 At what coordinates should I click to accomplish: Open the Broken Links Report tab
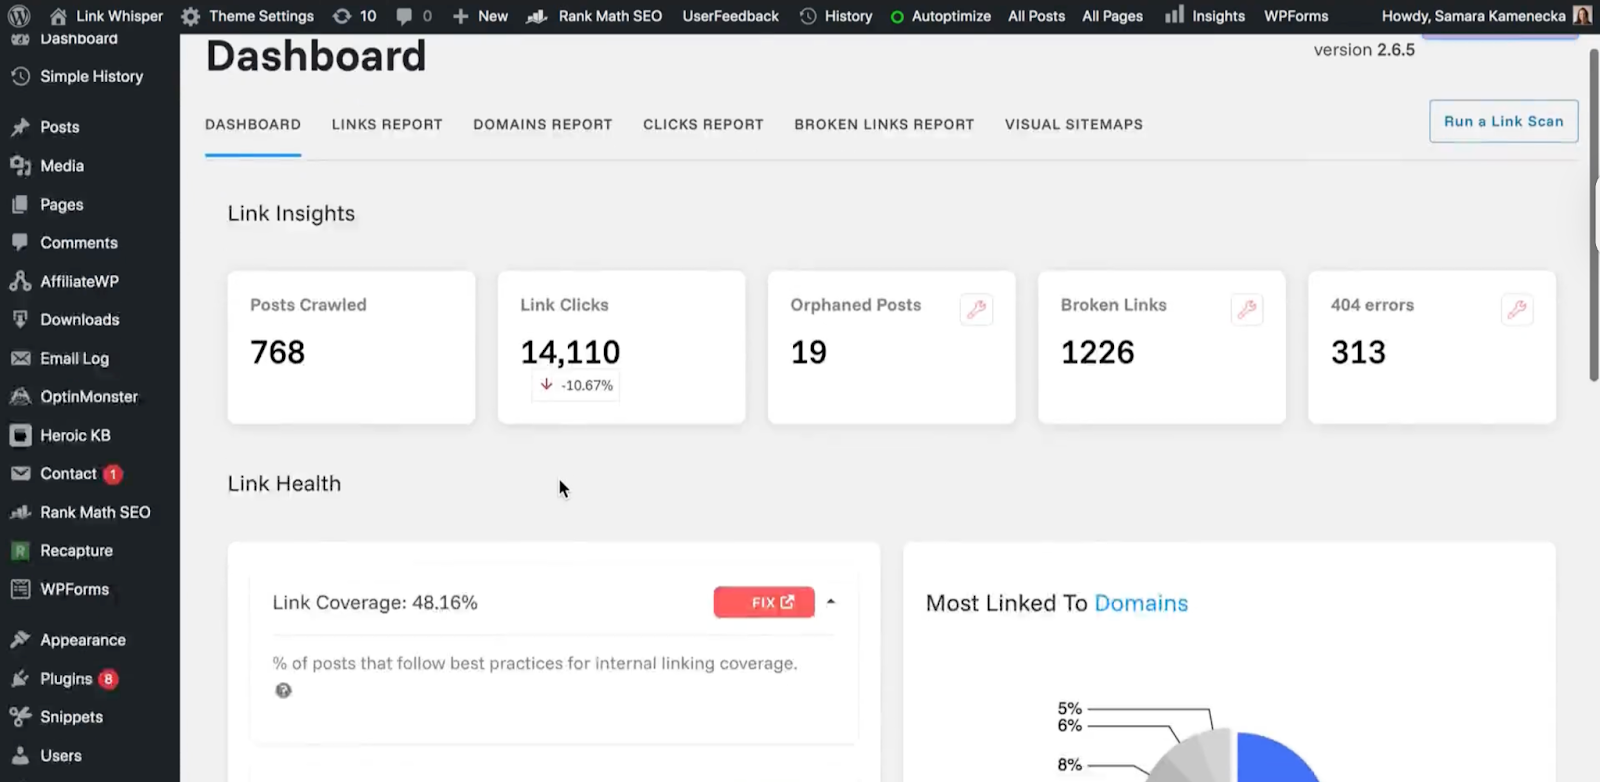point(884,124)
